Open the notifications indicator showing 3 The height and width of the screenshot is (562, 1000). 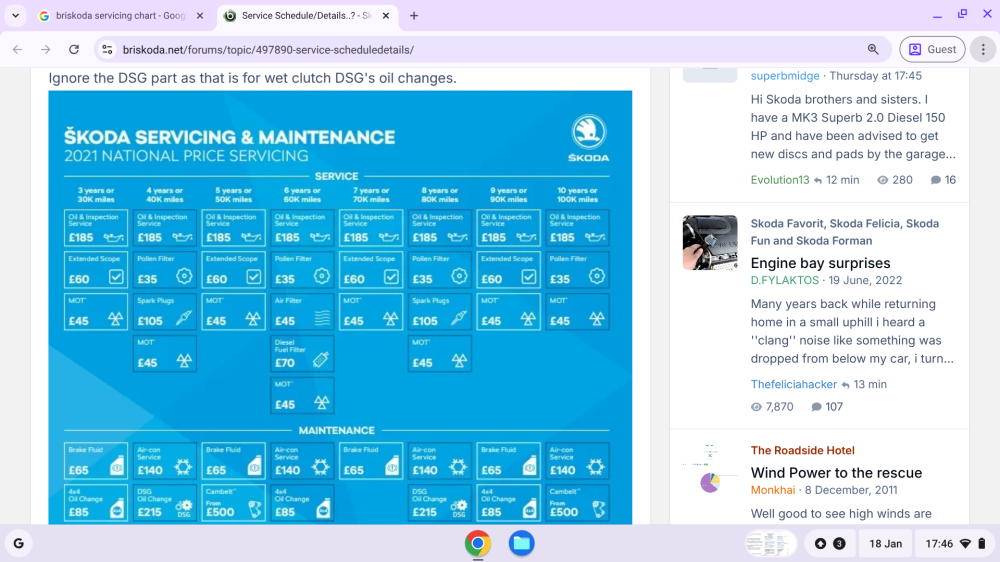830,544
